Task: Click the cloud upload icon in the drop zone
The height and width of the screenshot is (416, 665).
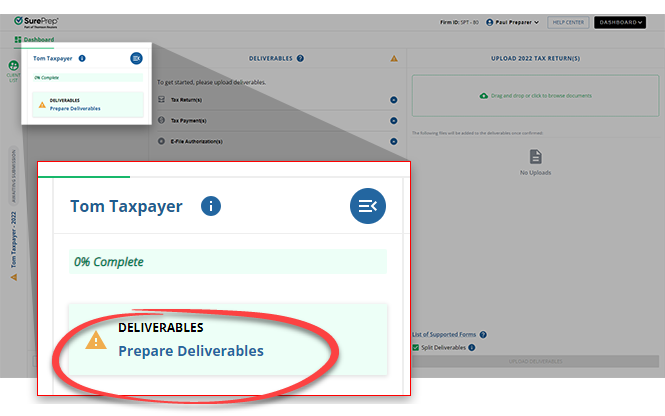Action: pyautogui.click(x=483, y=96)
